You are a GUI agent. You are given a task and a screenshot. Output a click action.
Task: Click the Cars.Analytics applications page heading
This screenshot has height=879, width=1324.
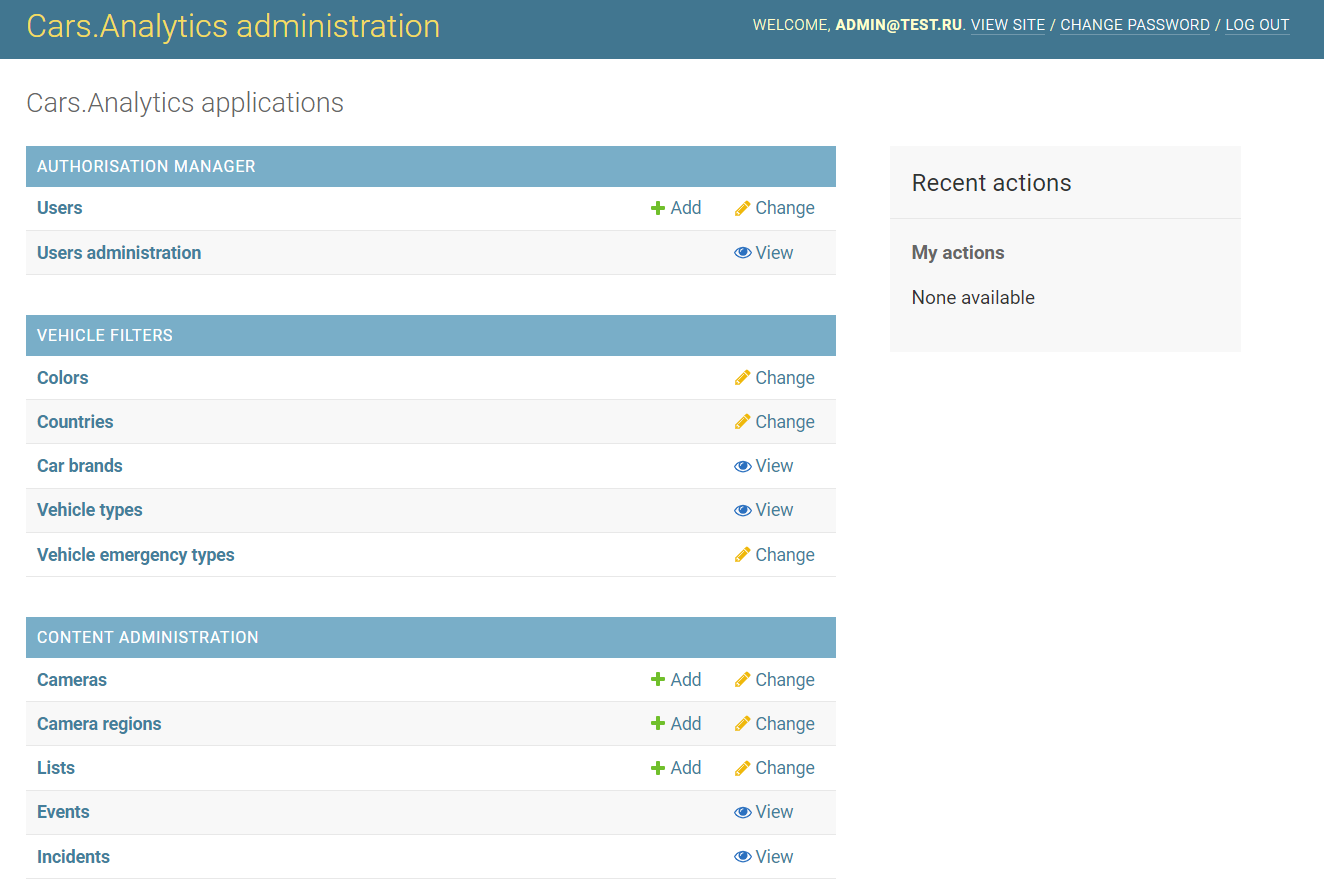[185, 103]
